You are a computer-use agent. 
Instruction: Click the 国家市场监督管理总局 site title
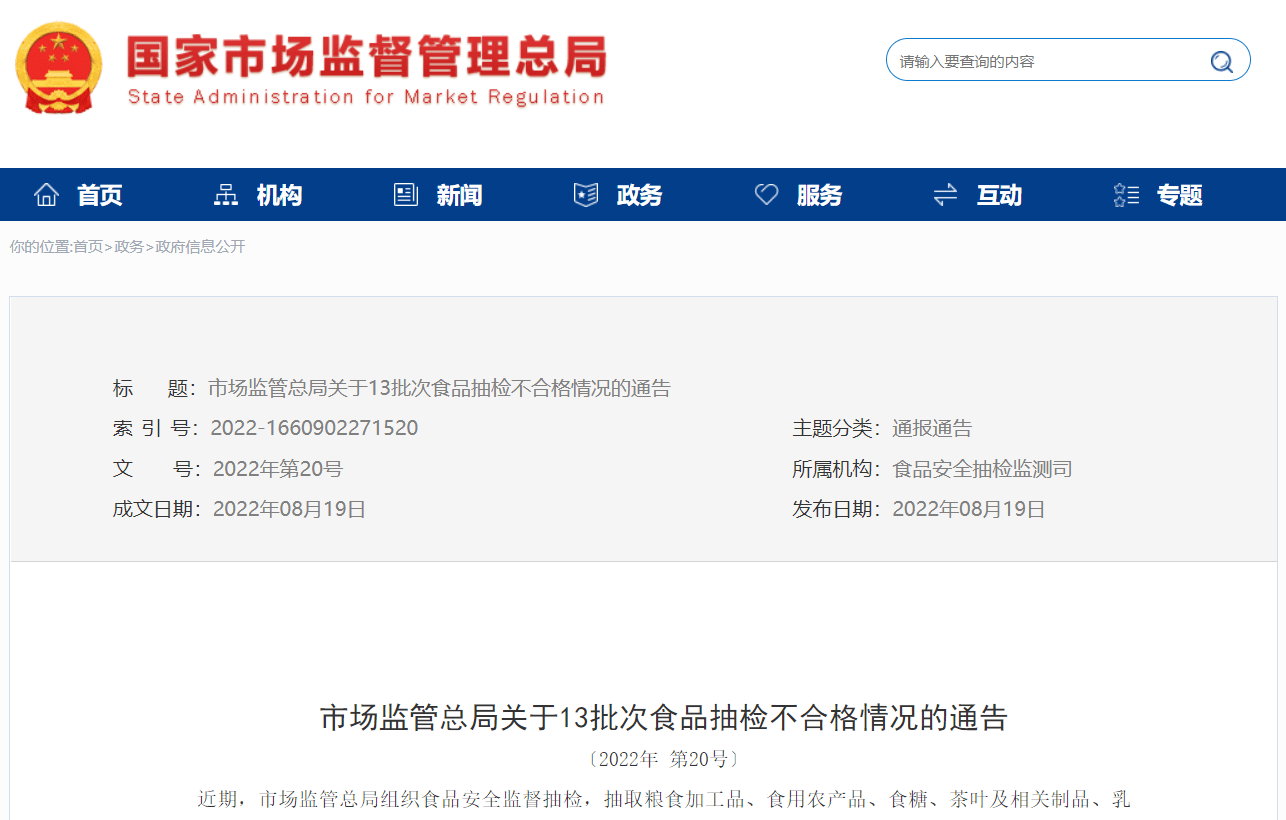366,57
